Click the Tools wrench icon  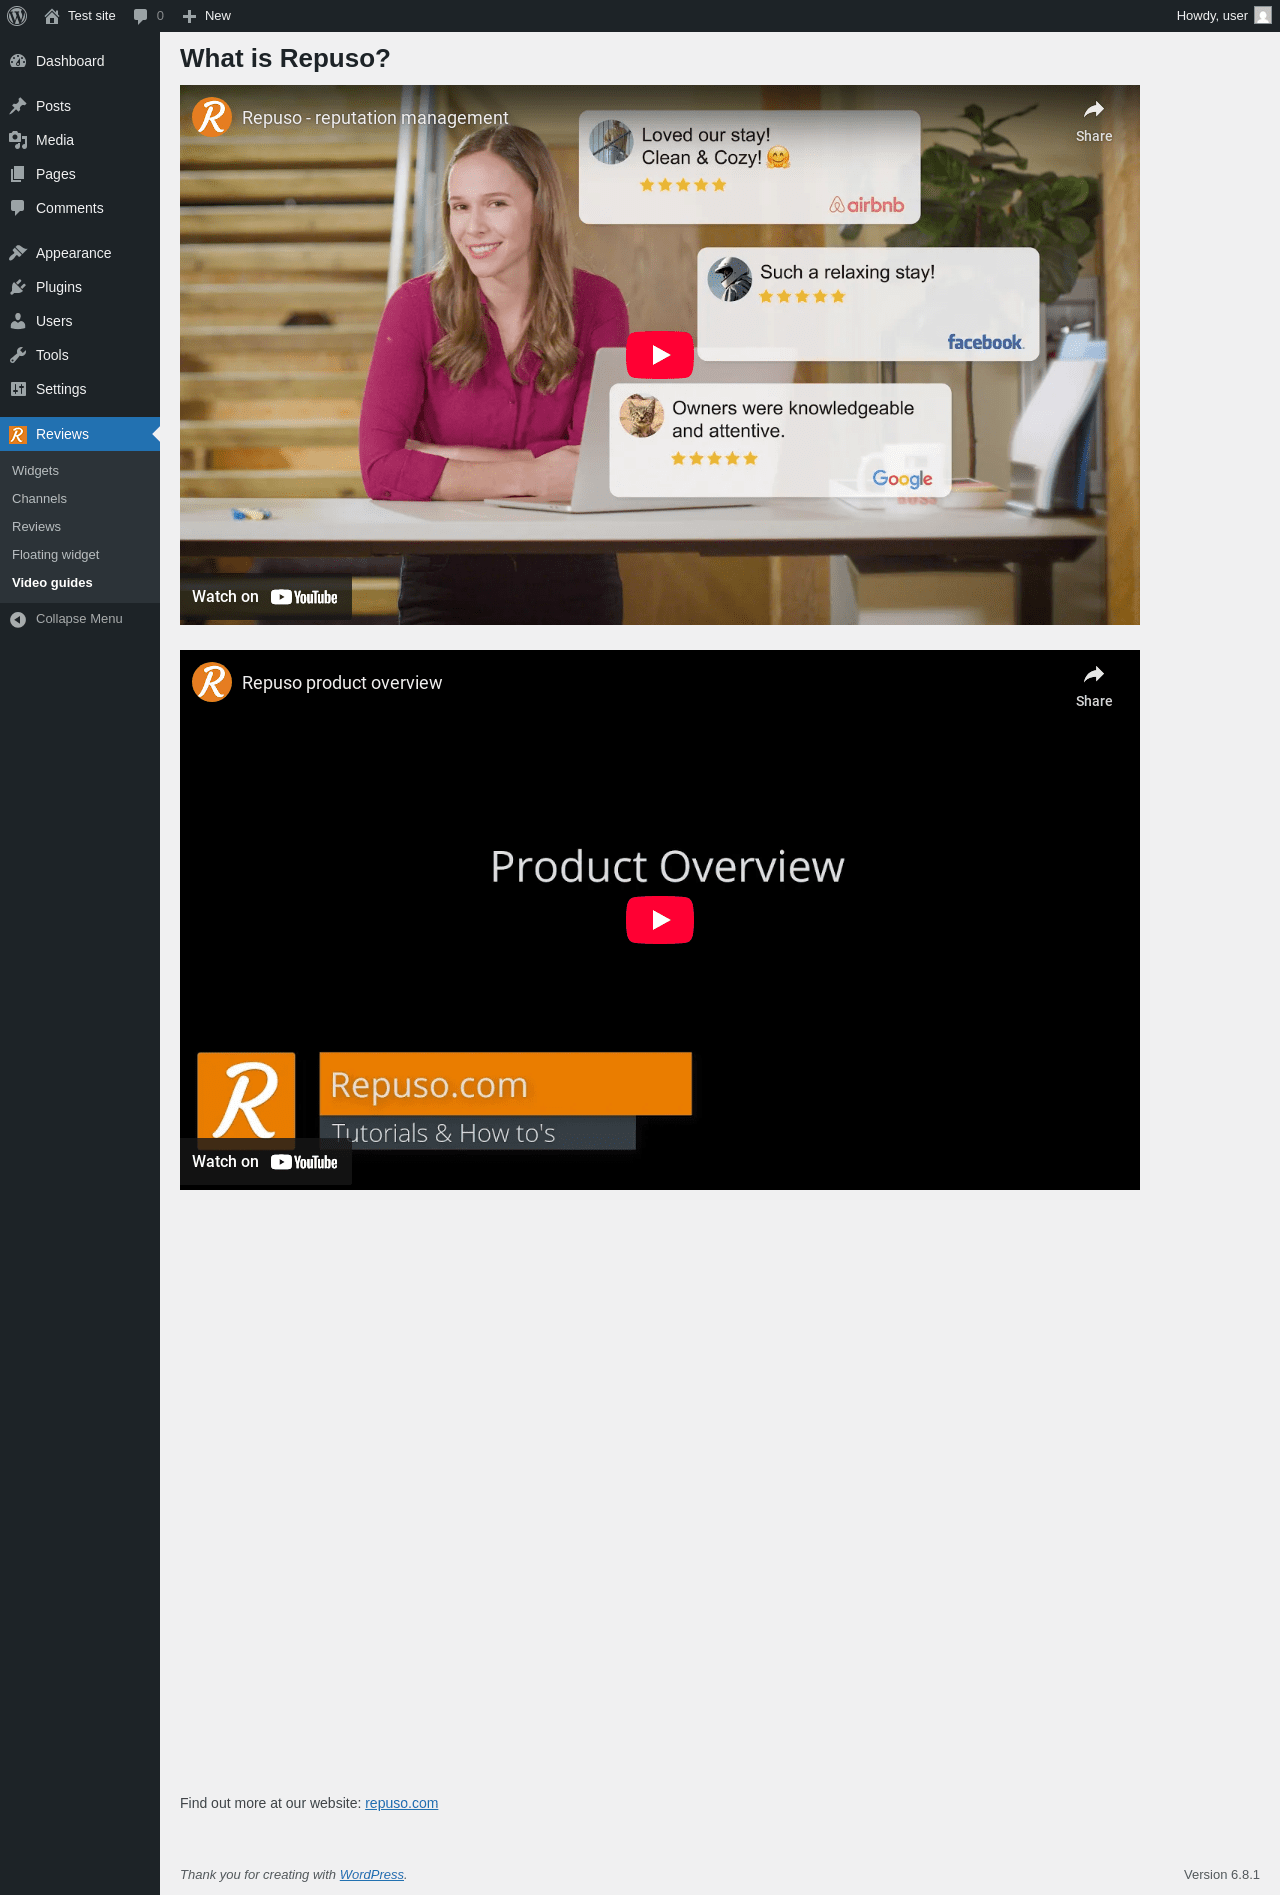pyautogui.click(x=18, y=355)
